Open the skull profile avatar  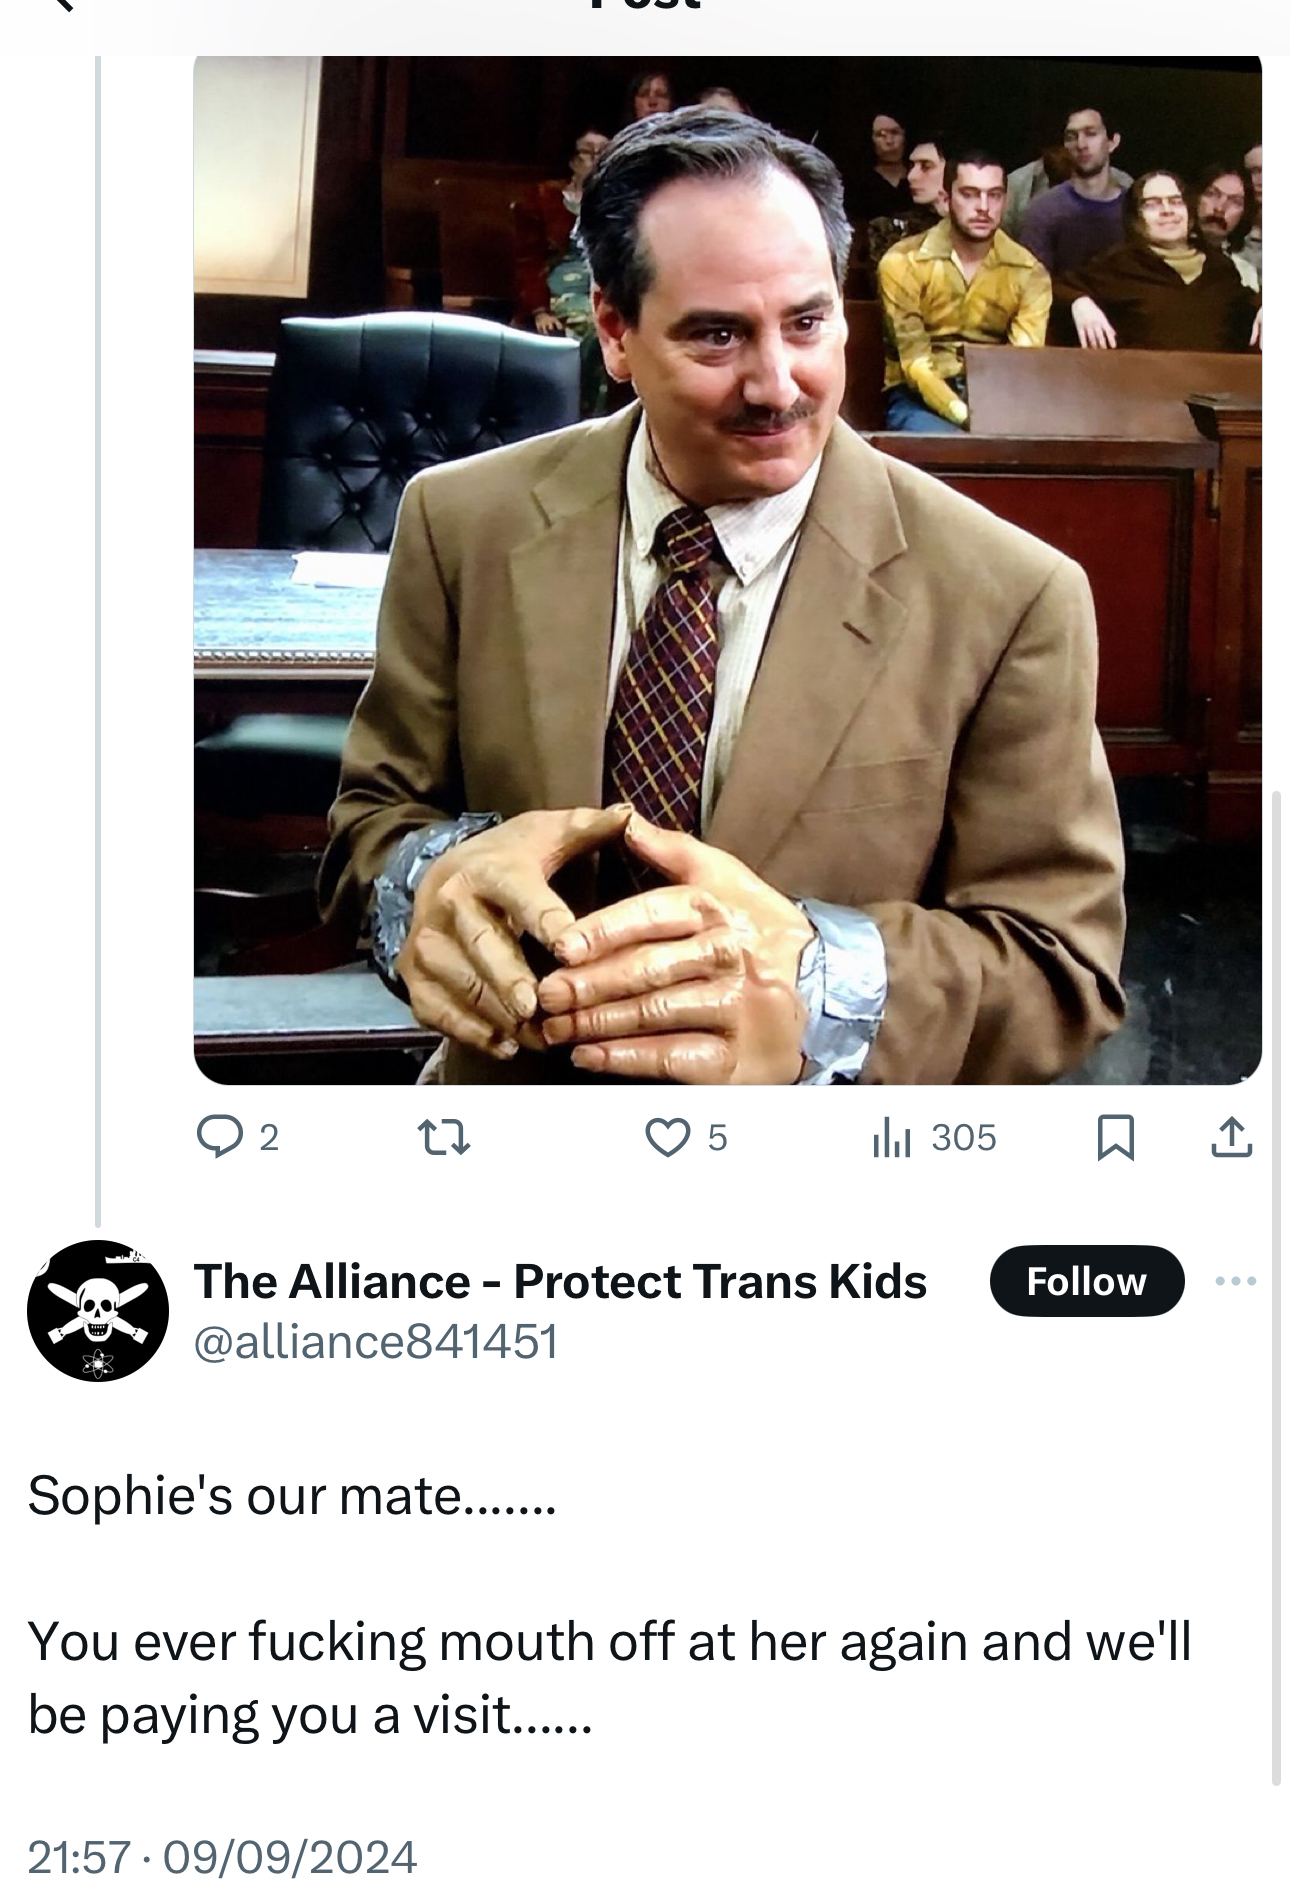98,1310
